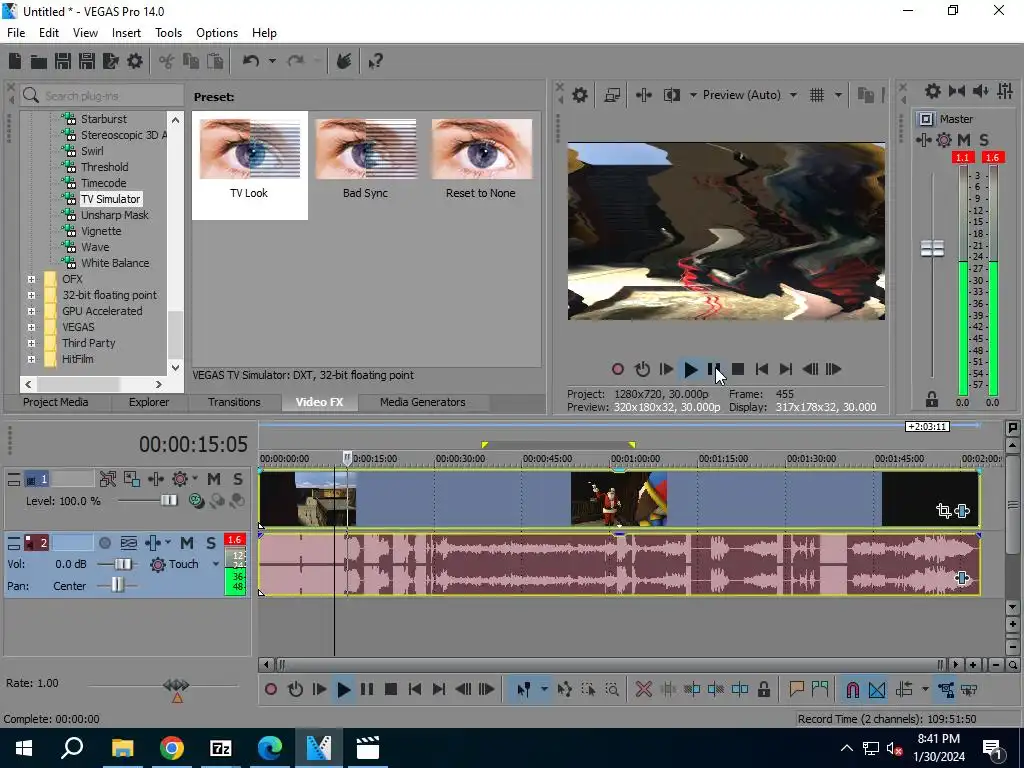Expand the Third Party folder
The height and width of the screenshot is (768, 1024).
(x=31, y=343)
